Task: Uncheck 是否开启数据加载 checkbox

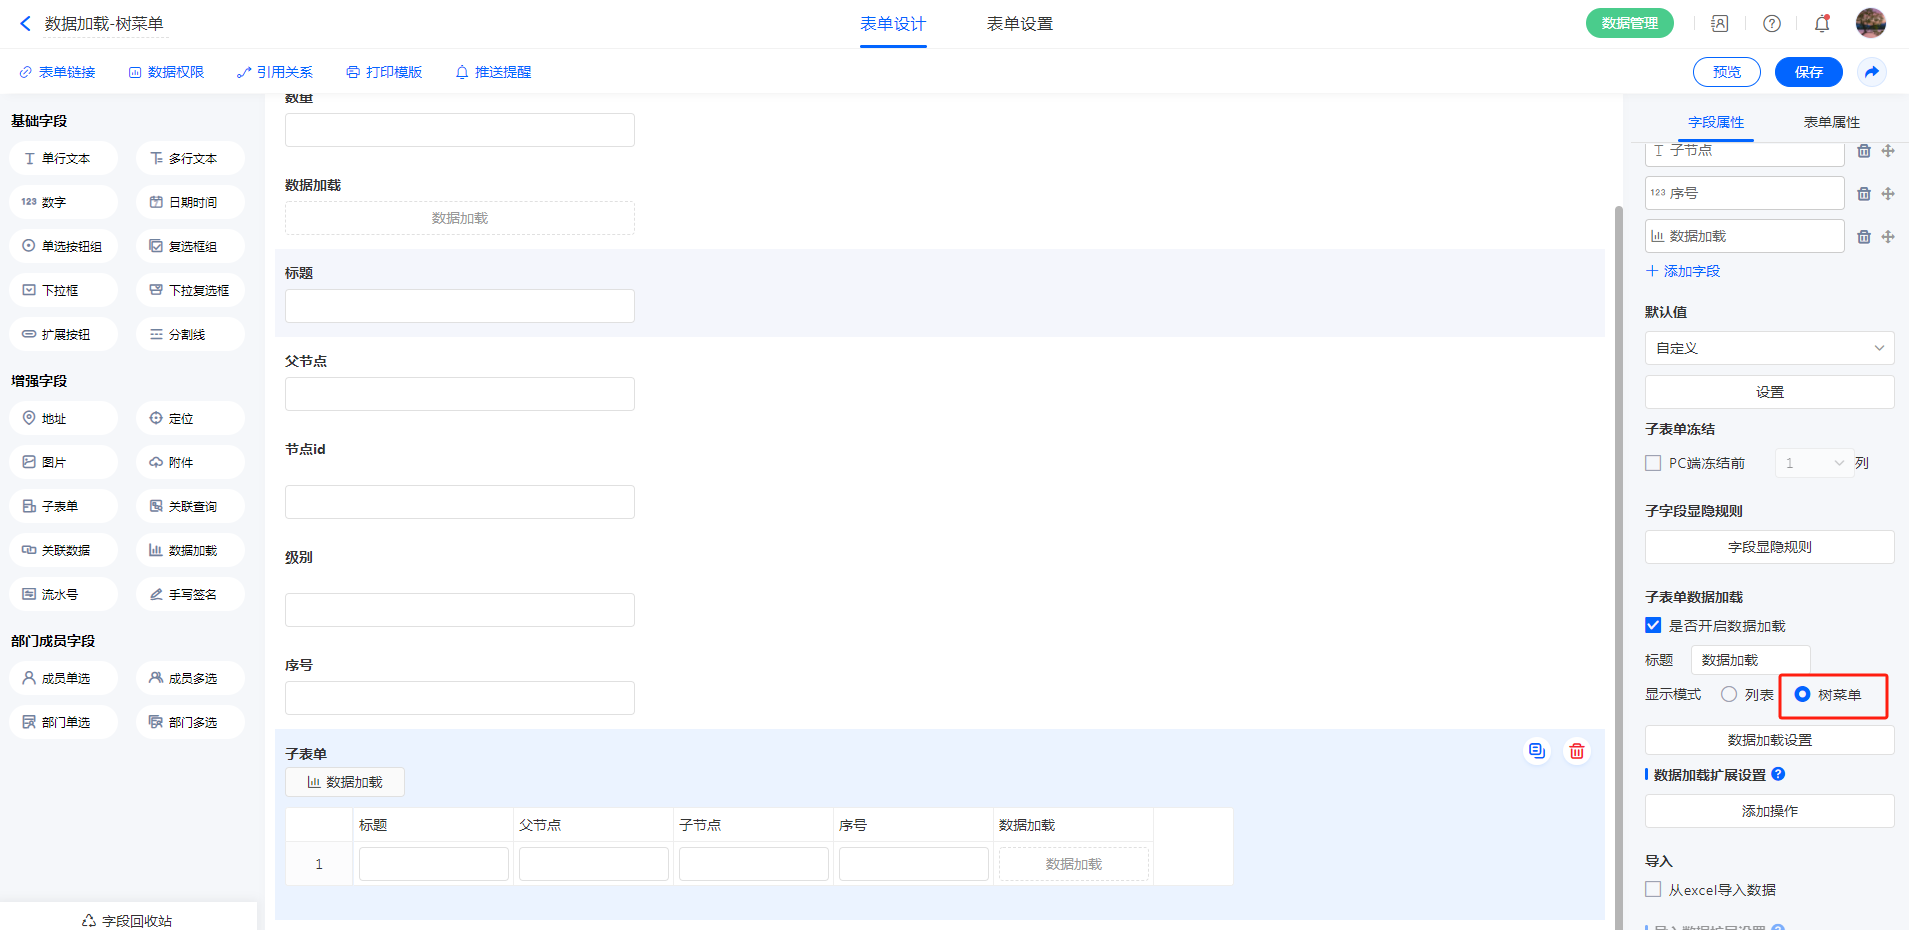Action: click(x=1653, y=626)
